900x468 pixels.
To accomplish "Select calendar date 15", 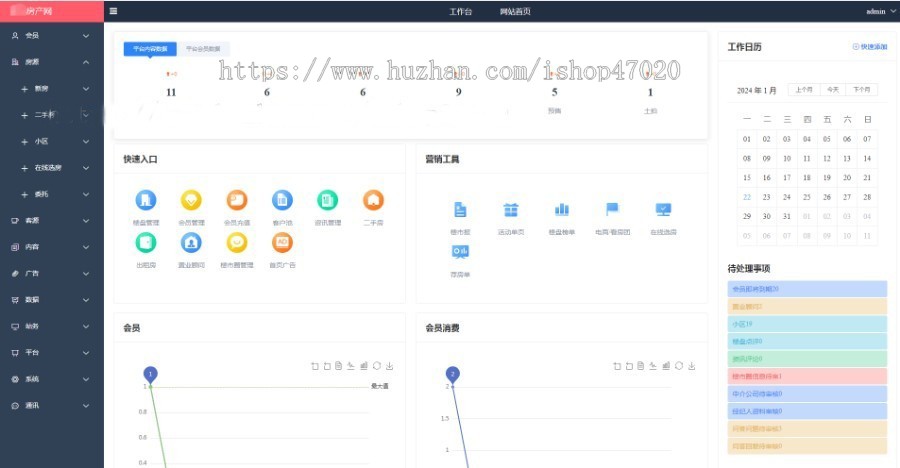I will tap(747, 177).
